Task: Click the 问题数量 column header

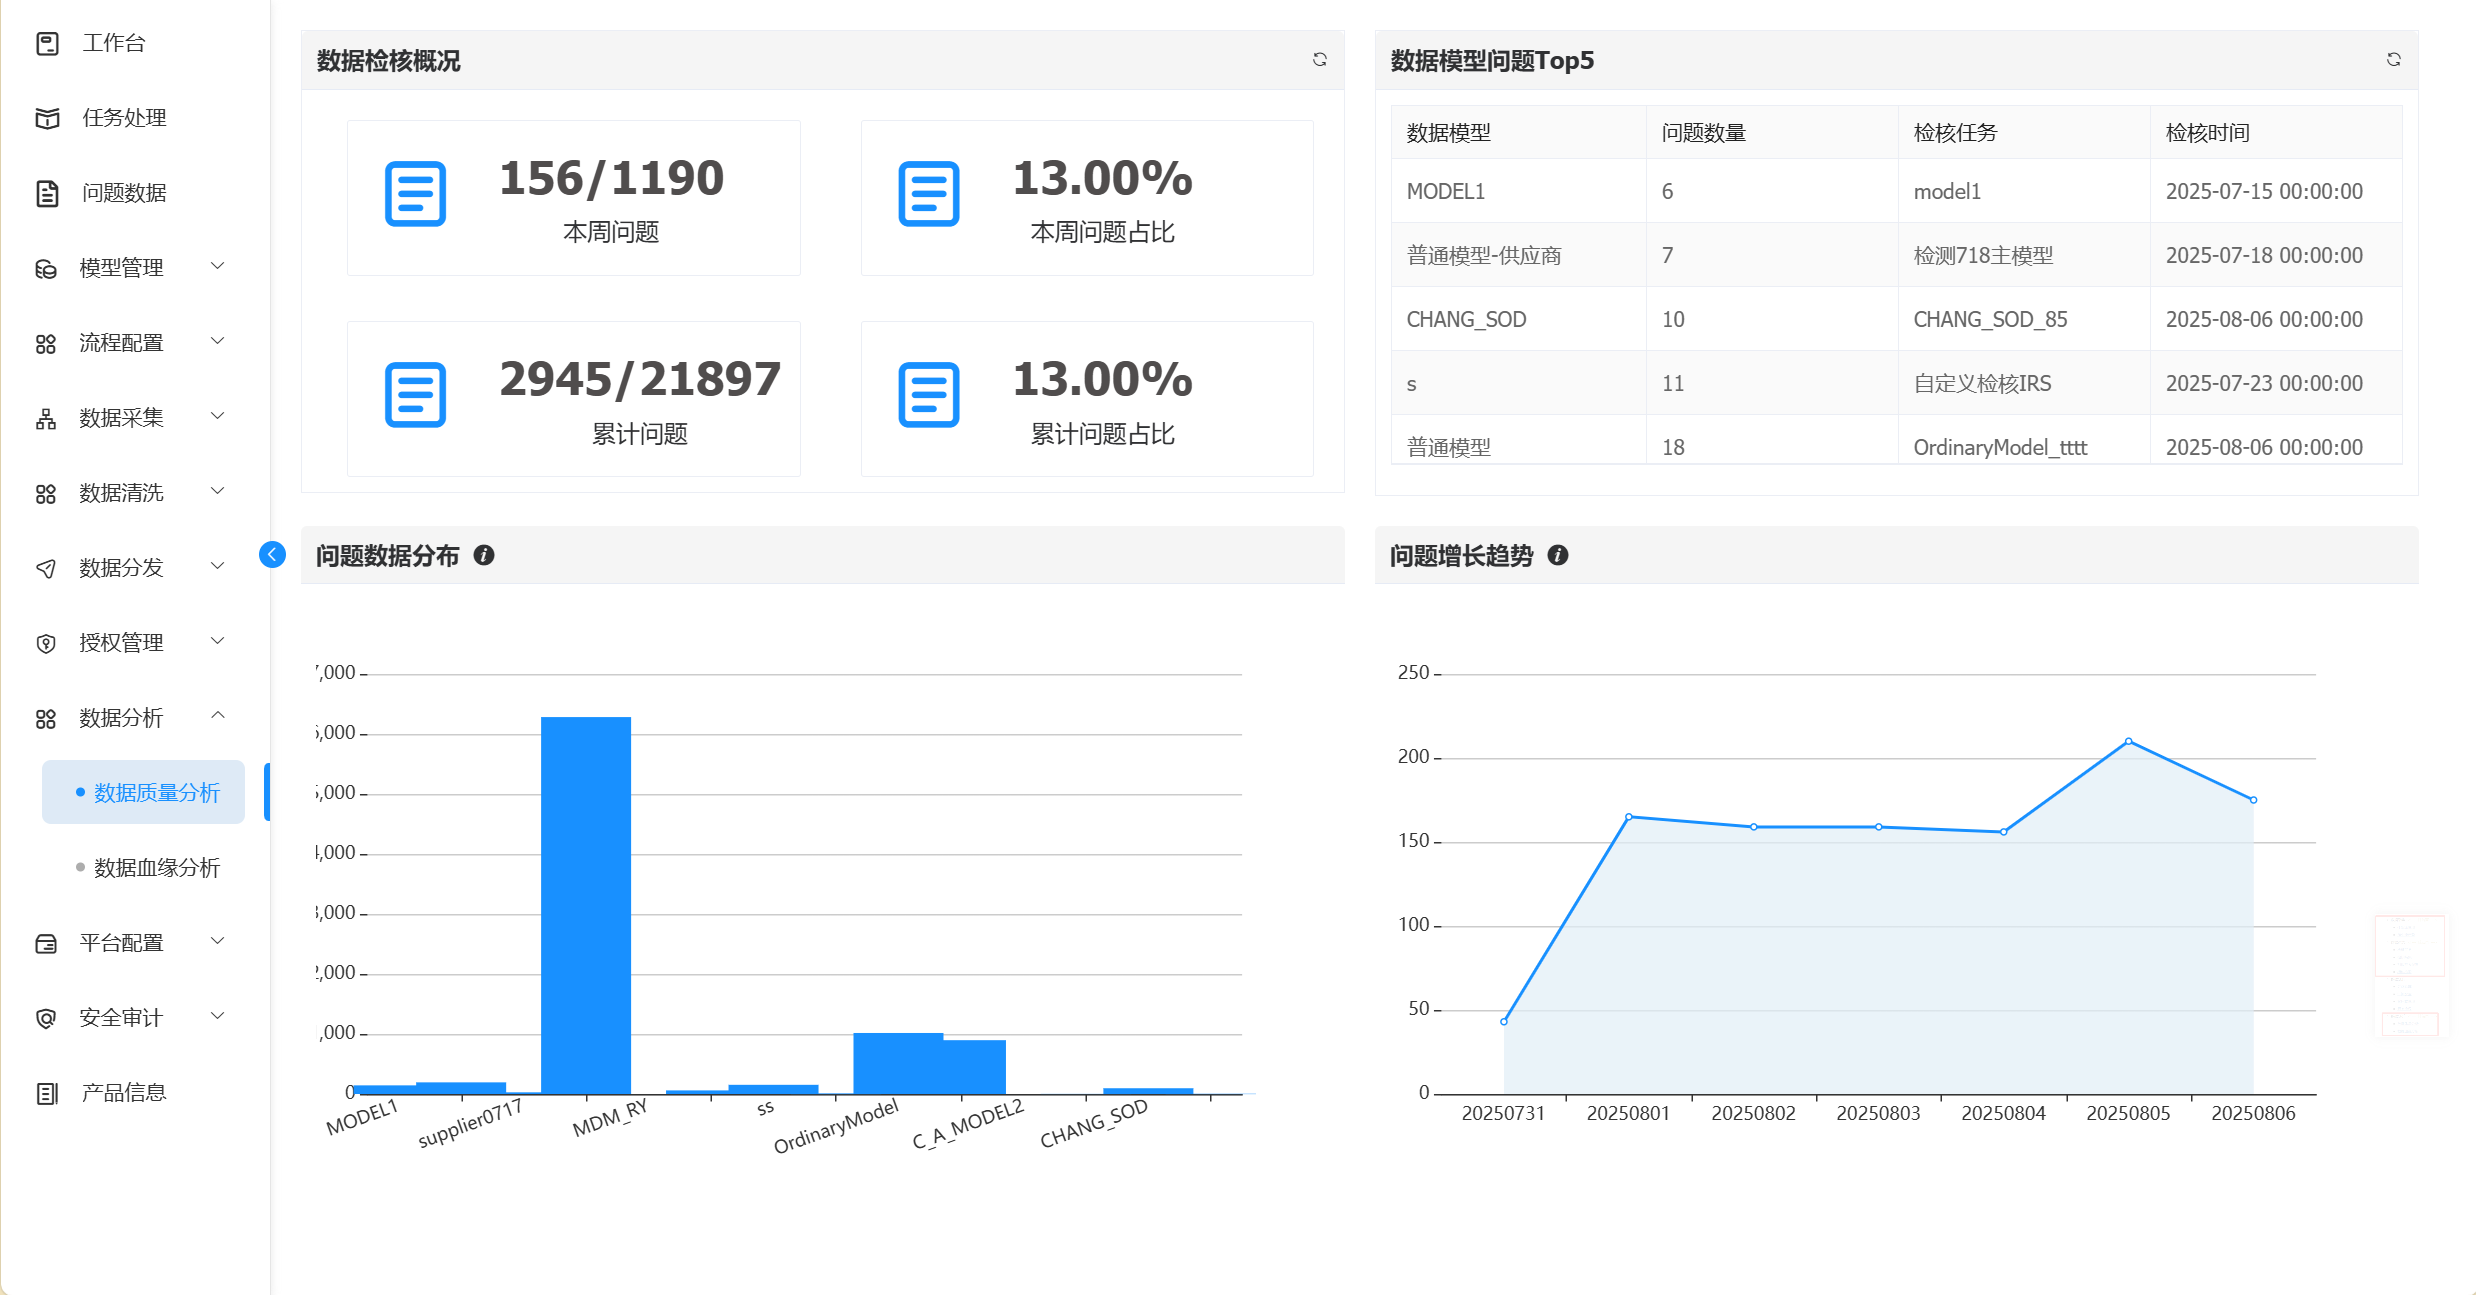Action: [1703, 133]
